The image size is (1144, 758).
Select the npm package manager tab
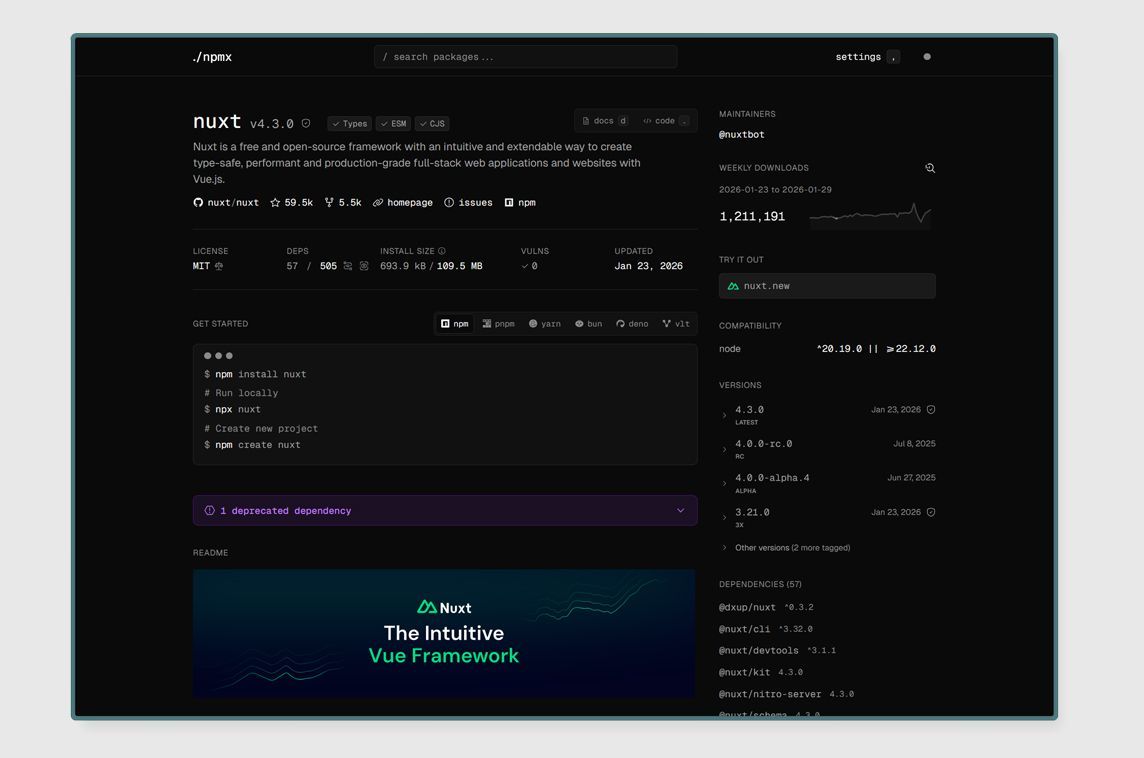[455, 324]
